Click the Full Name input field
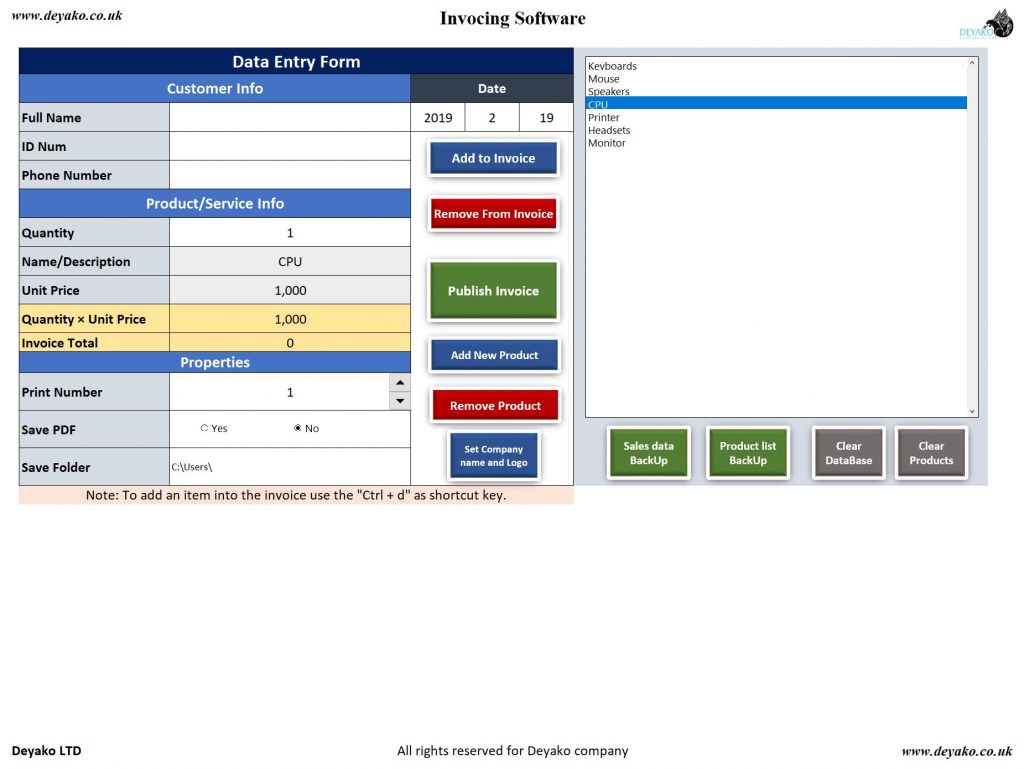Viewport: 1024px width, 769px height. point(290,116)
